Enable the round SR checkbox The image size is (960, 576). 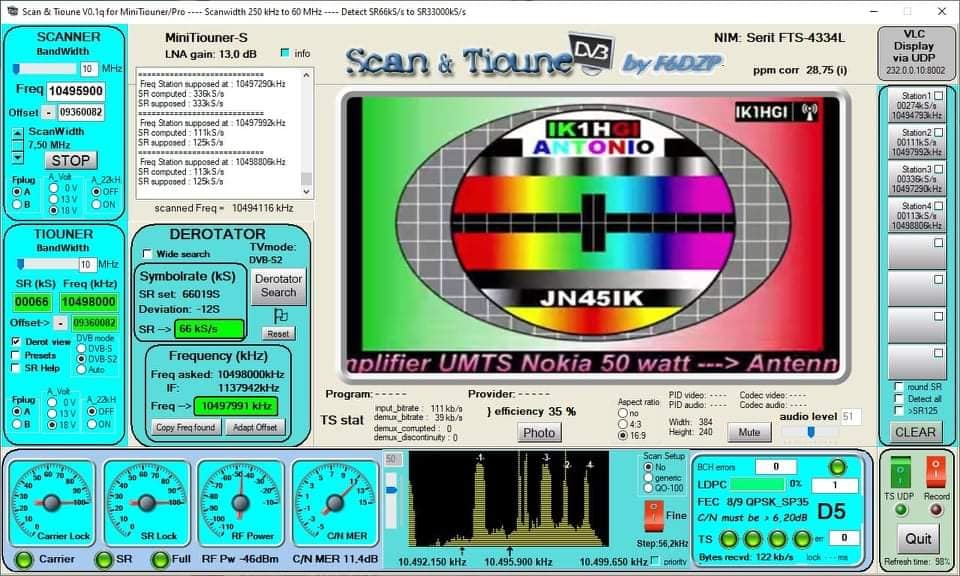(x=899, y=387)
